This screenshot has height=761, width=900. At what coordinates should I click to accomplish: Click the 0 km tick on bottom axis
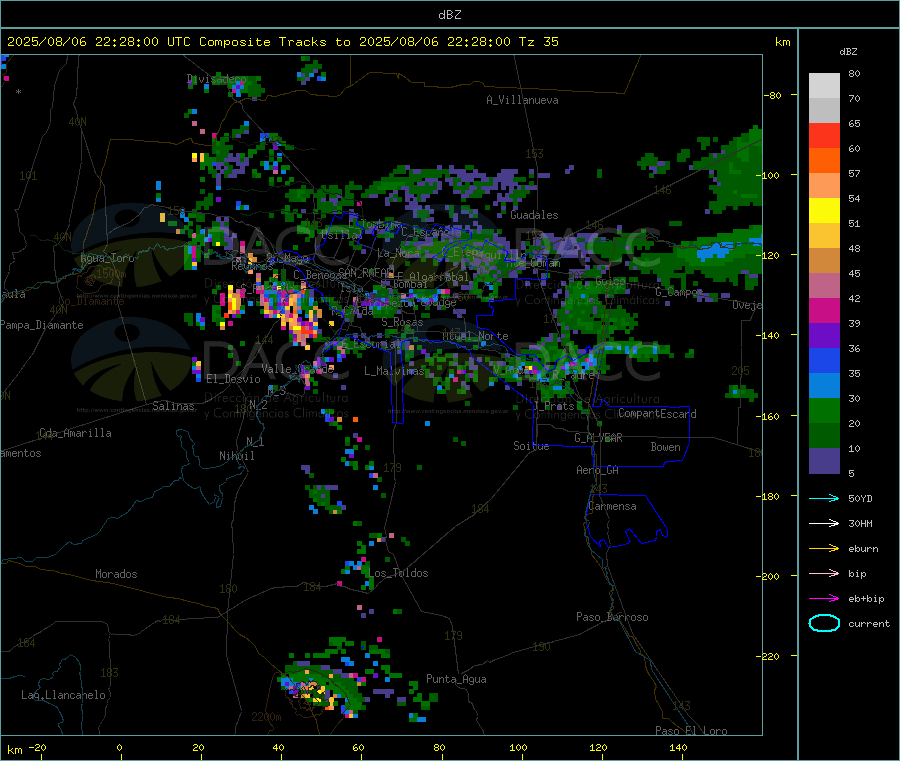(119, 747)
